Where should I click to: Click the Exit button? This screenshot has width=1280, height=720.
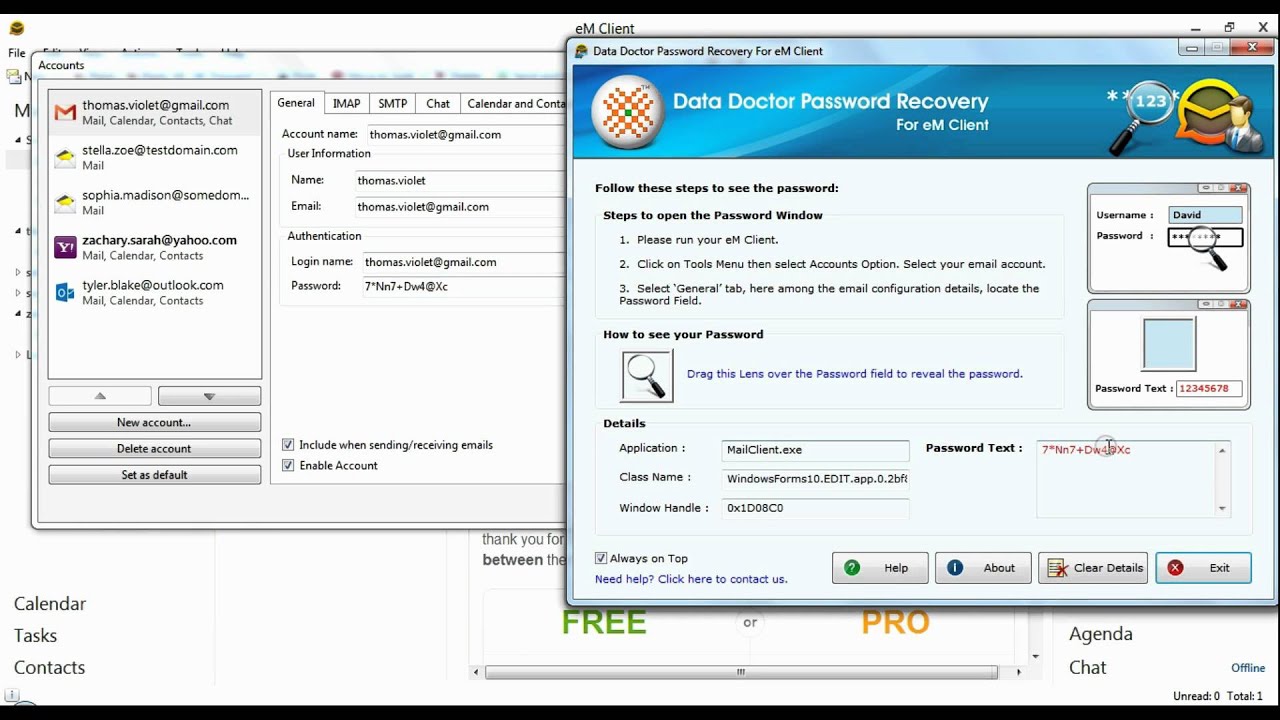tap(1203, 568)
